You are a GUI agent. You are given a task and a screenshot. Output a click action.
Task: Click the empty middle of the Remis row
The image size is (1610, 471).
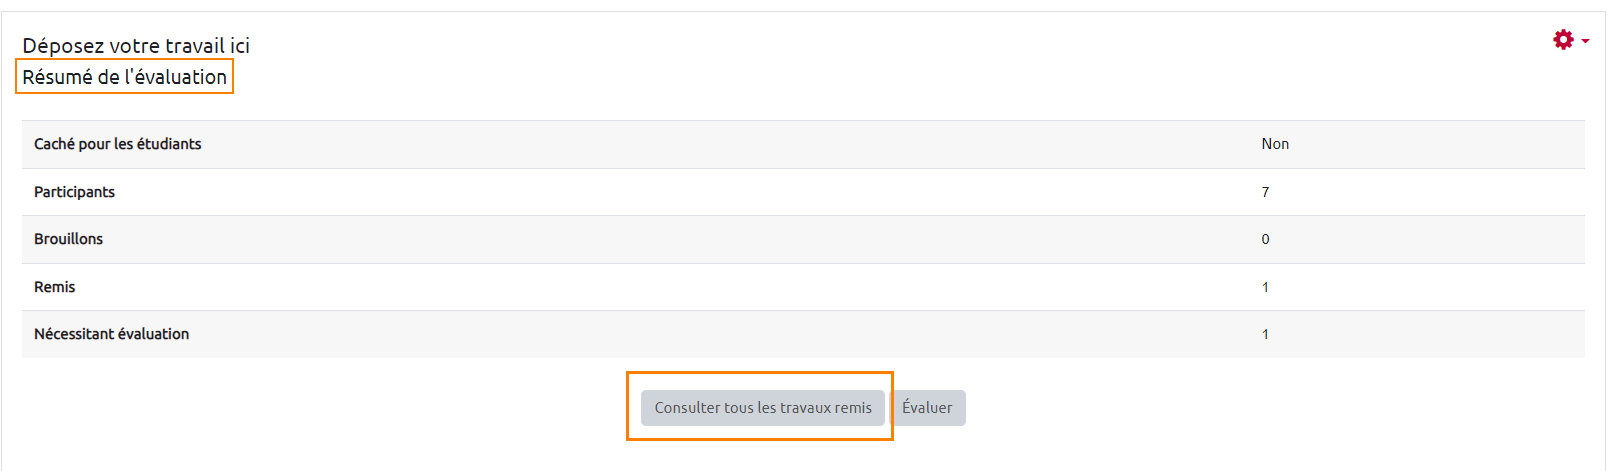pyautogui.click(x=700, y=287)
